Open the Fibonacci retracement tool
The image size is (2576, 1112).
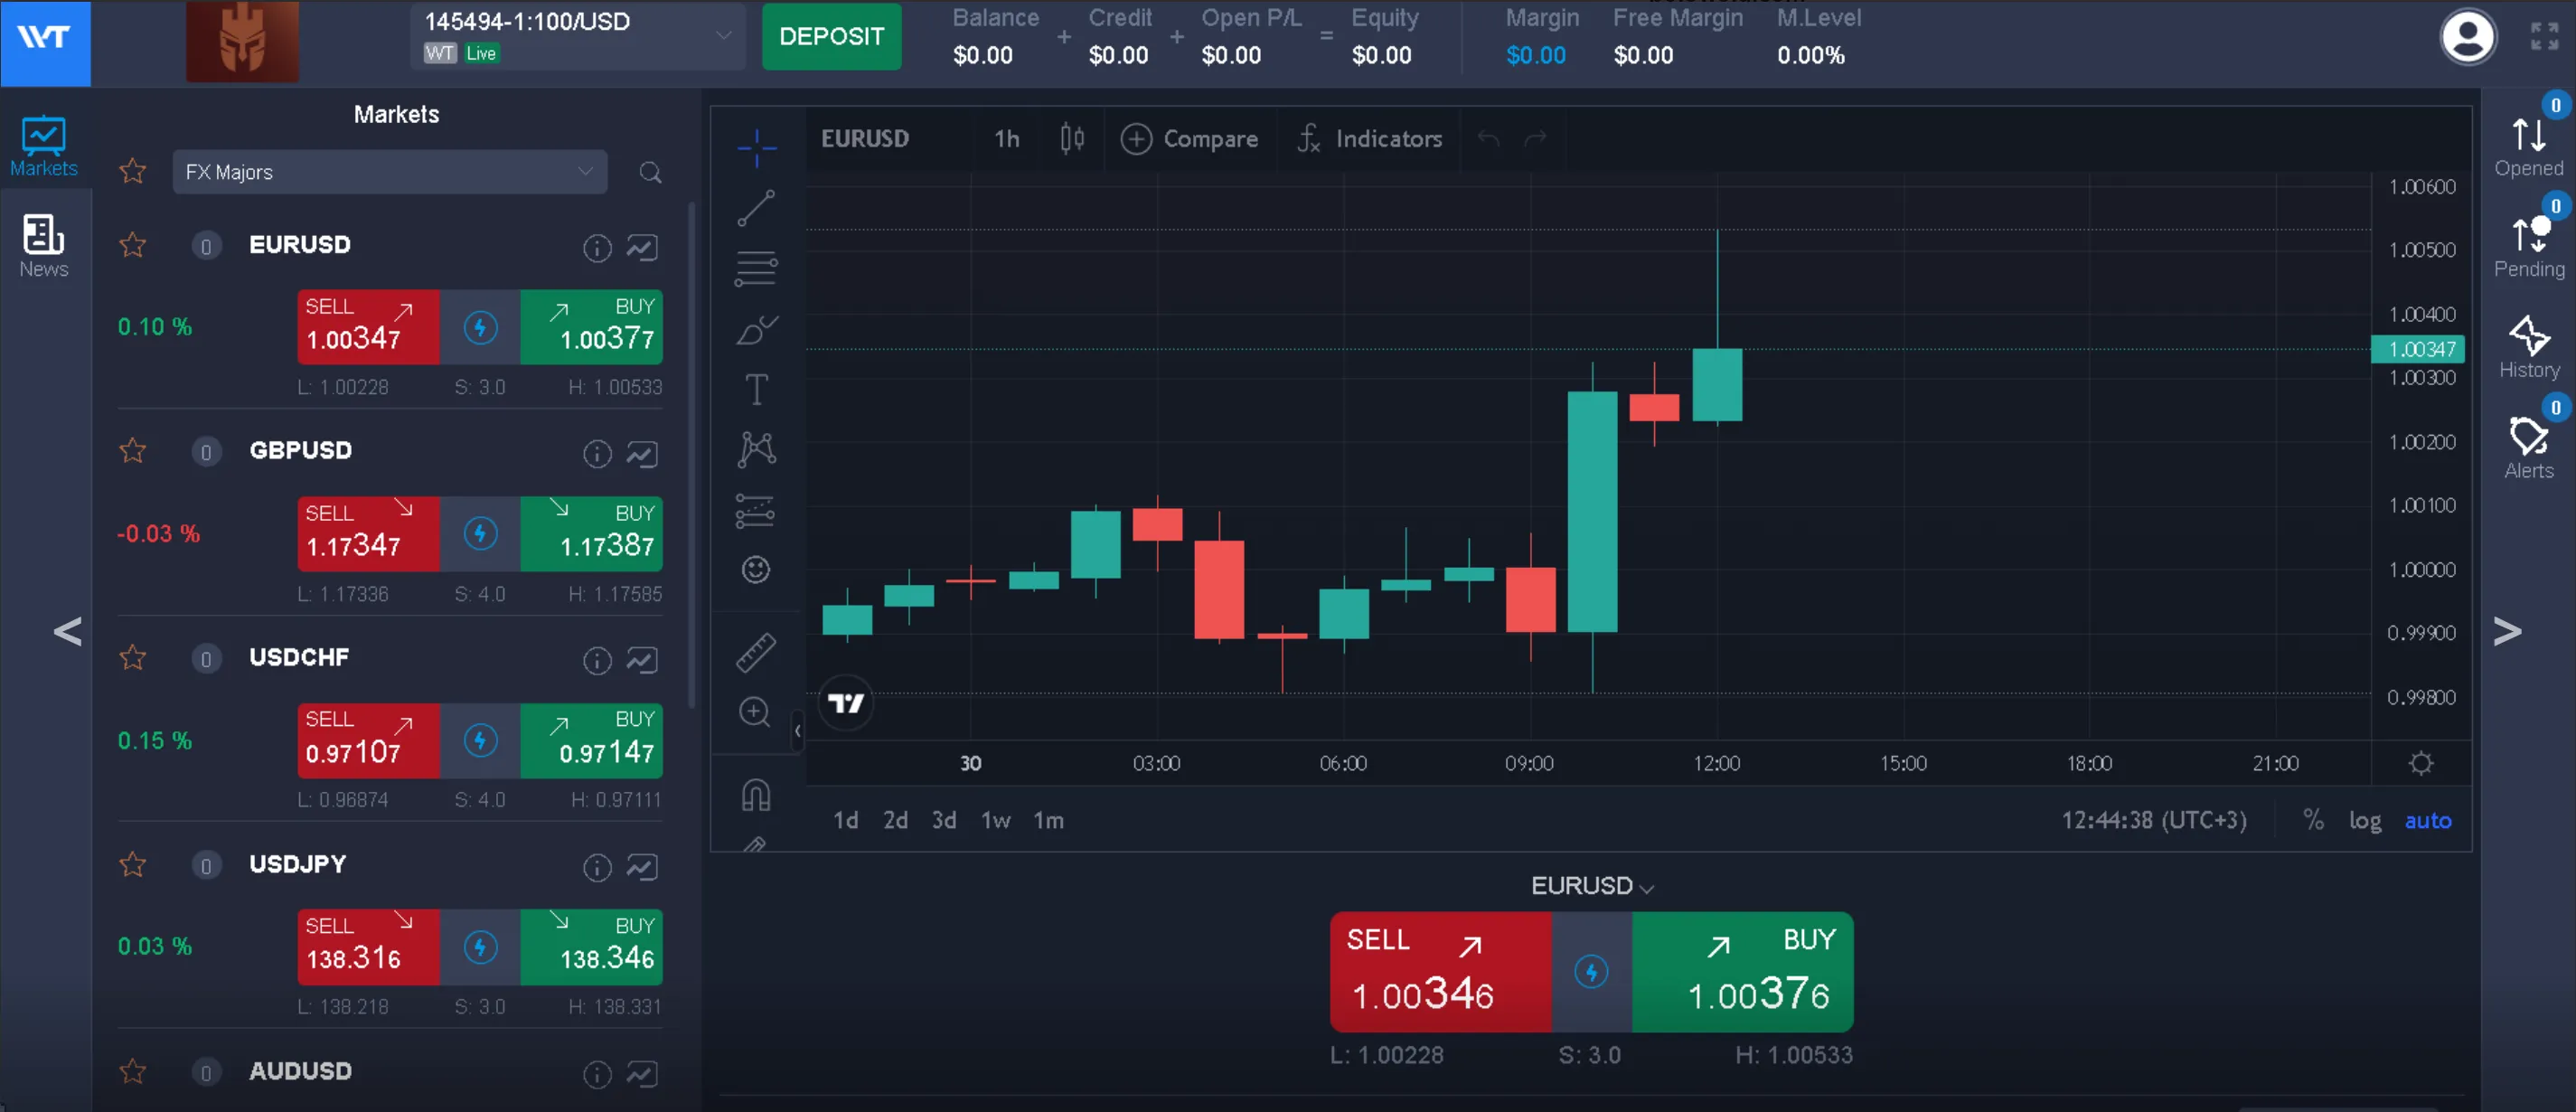(756, 268)
